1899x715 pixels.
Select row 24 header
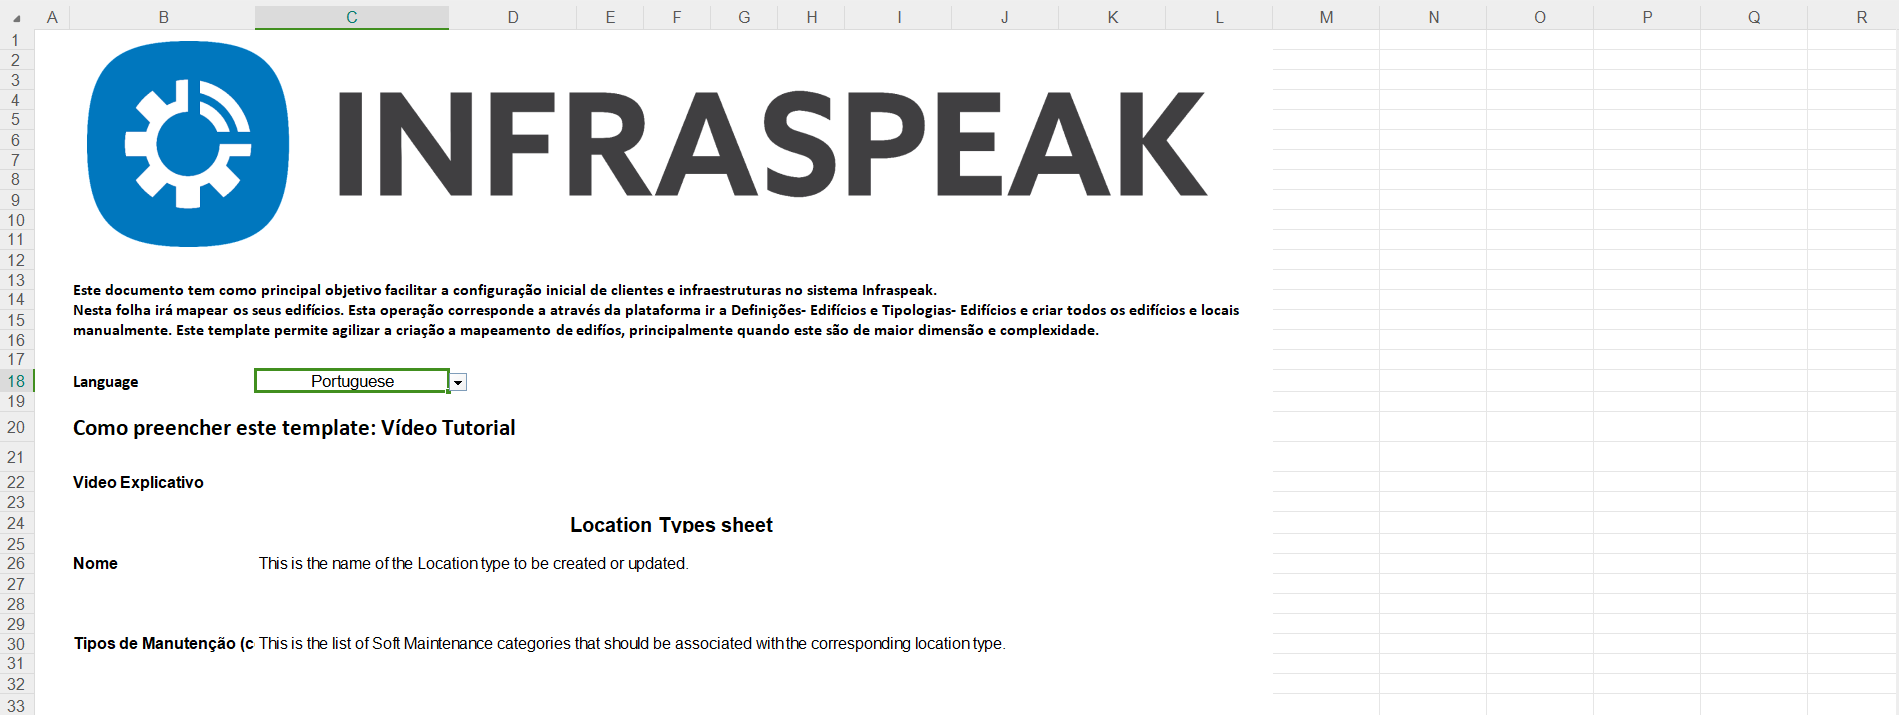[16, 523]
